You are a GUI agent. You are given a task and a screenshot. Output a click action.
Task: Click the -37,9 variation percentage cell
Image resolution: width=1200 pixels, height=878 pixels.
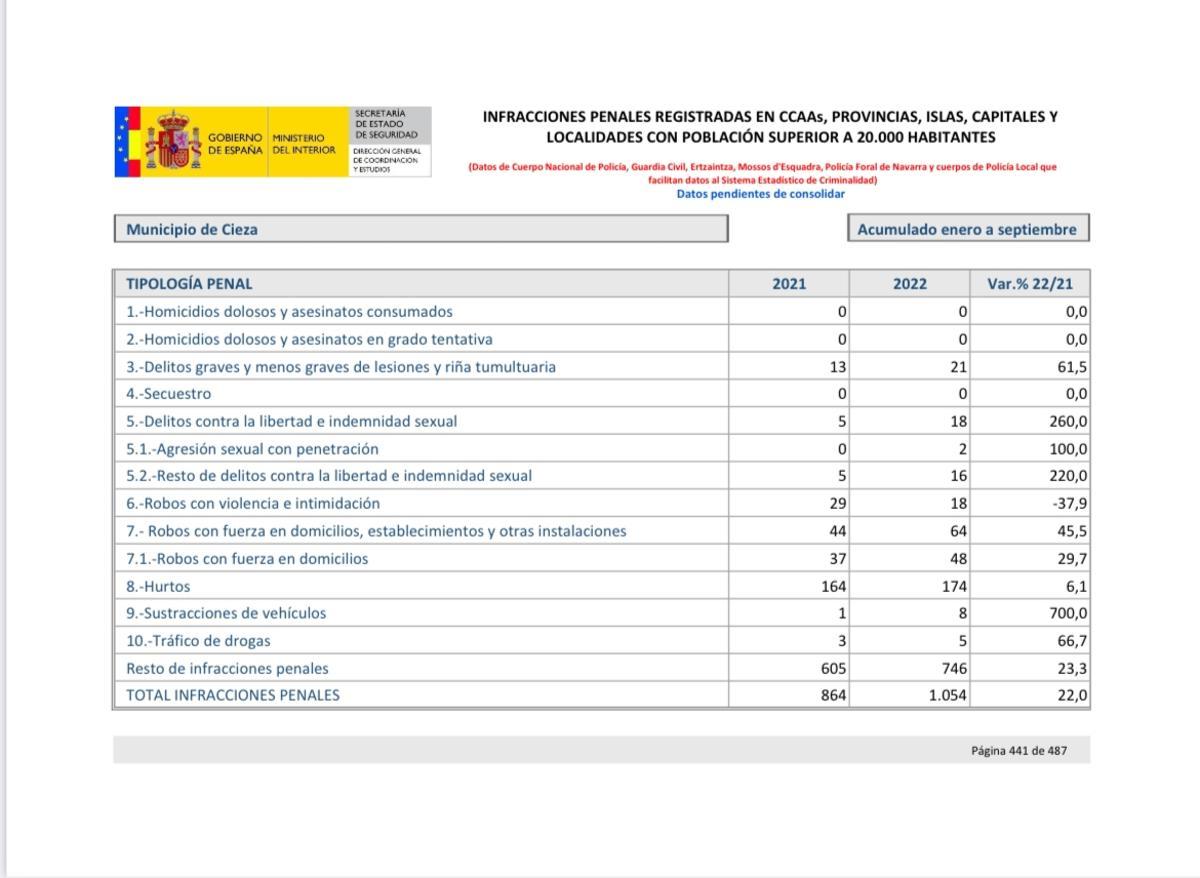click(x=1069, y=504)
